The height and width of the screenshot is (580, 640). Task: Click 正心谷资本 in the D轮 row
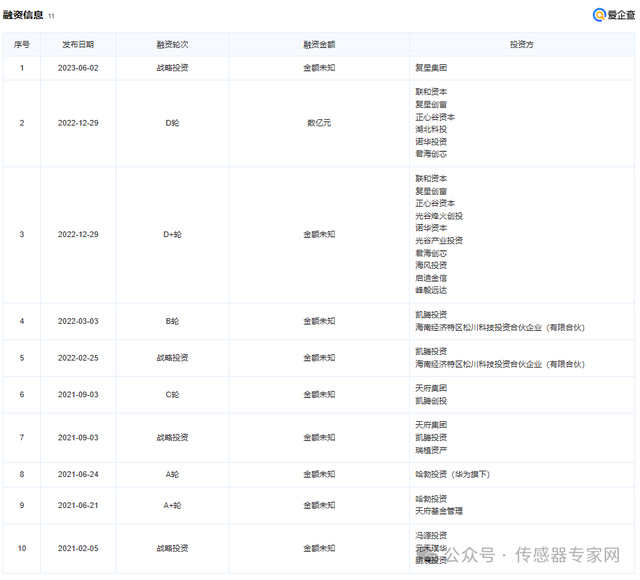click(435, 117)
